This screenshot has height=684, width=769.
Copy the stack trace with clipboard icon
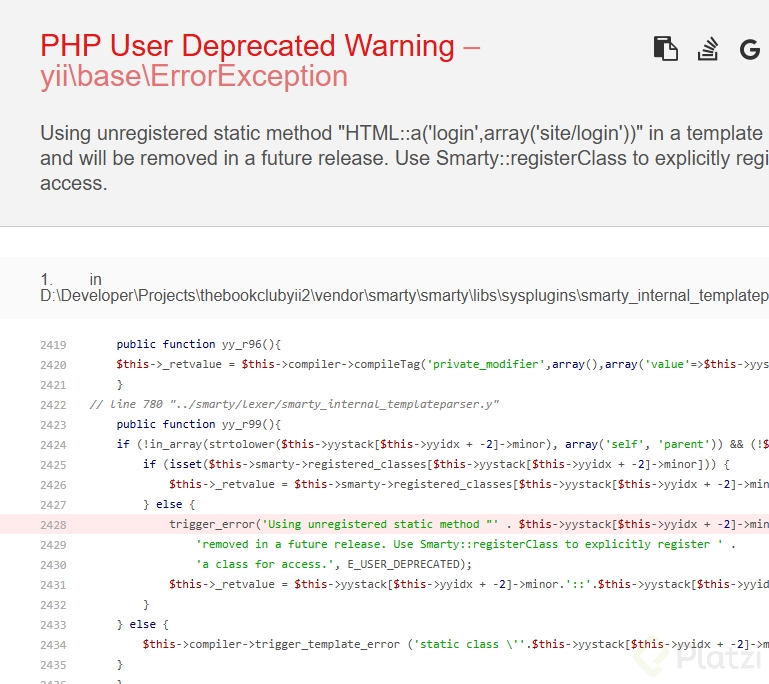coord(666,49)
